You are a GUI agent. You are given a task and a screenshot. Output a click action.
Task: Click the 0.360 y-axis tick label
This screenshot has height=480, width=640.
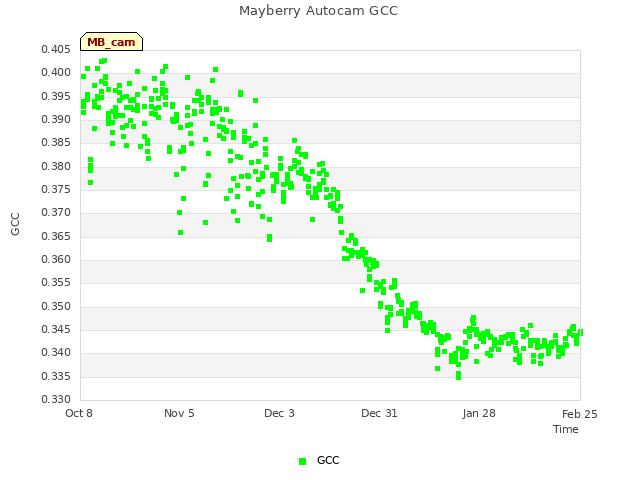click(56, 260)
